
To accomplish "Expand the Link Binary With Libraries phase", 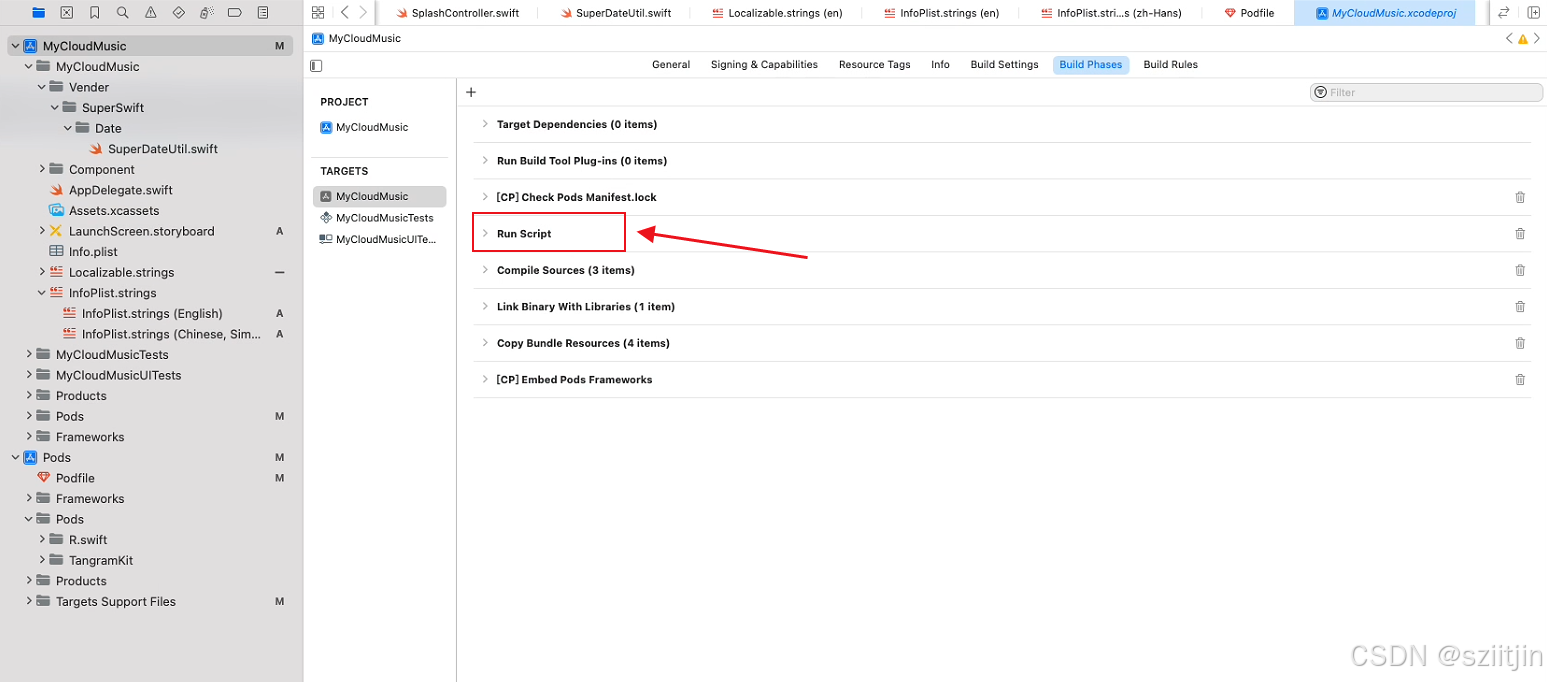I will click(485, 307).
